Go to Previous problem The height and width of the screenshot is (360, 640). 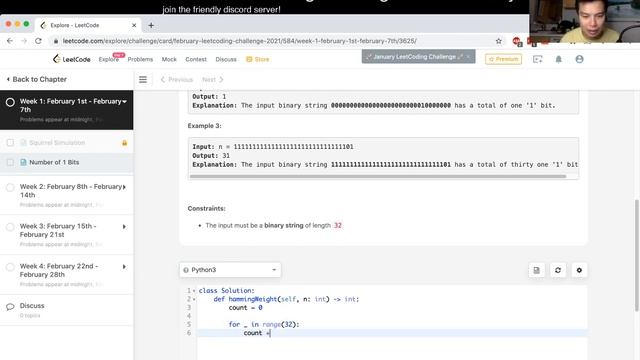[x=177, y=80]
